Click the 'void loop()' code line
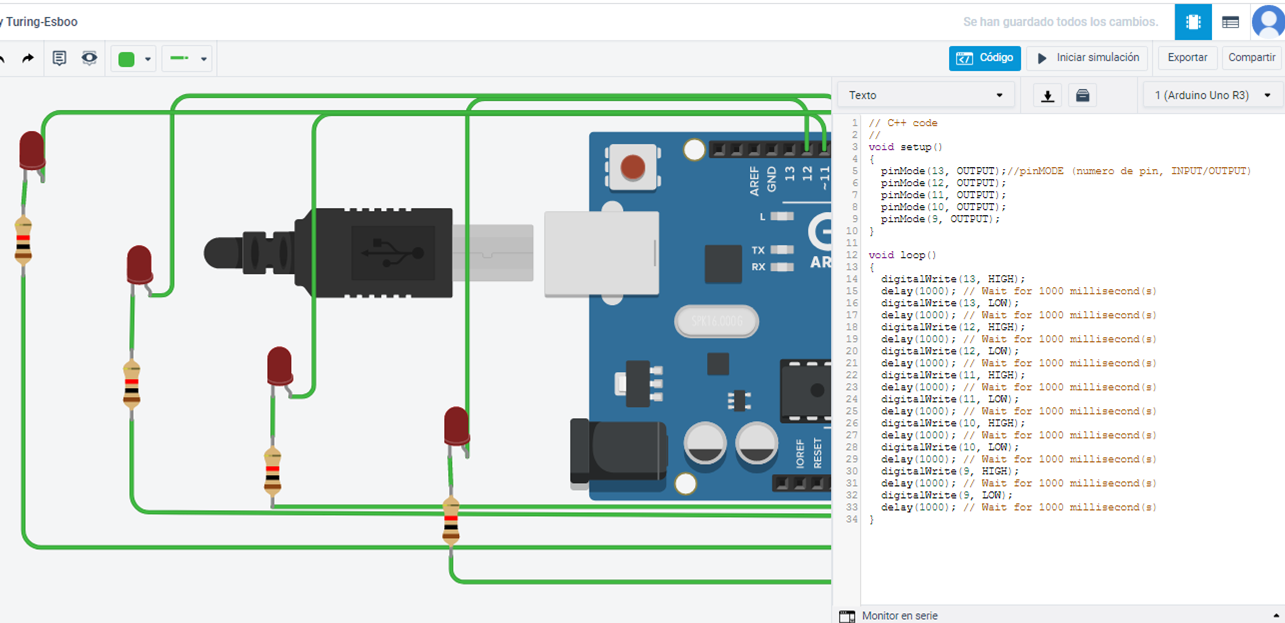Screen dimensions: 1285x623 902,255
